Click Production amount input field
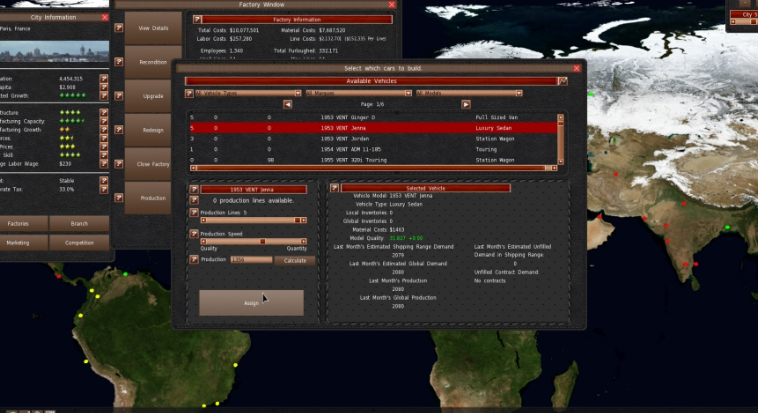The height and width of the screenshot is (413, 758). [x=251, y=260]
